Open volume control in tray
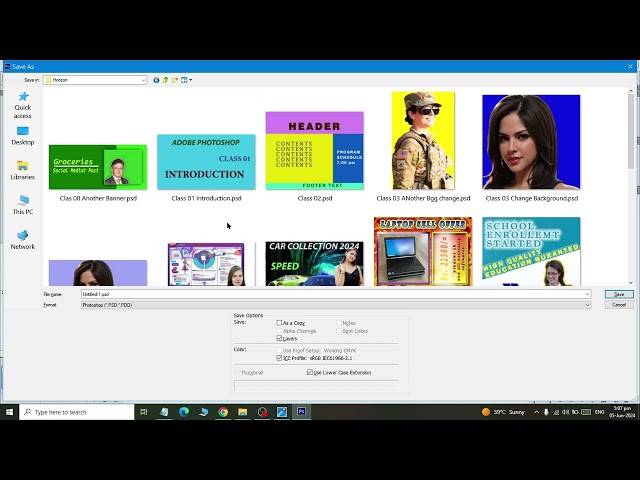Image resolution: width=640 pixels, height=480 pixels. pyautogui.click(x=565, y=412)
